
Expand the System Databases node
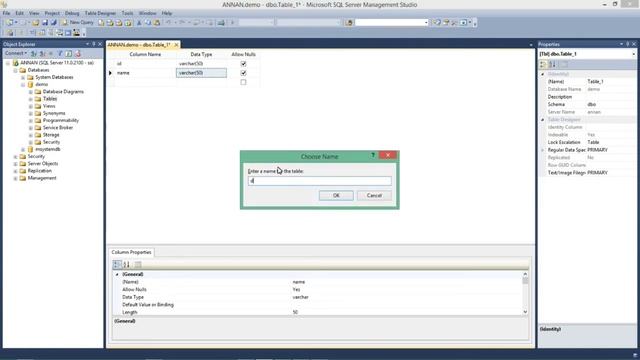pyautogui.click(x=23, y=77)
